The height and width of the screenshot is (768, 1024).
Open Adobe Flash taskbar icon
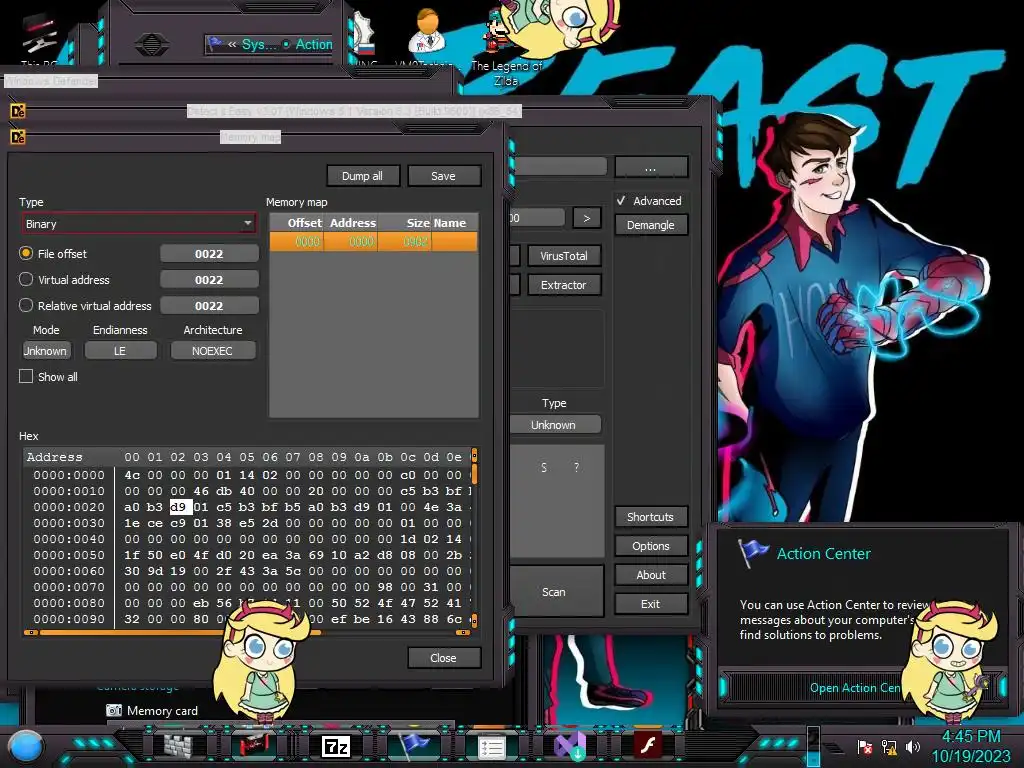point(648,745)
